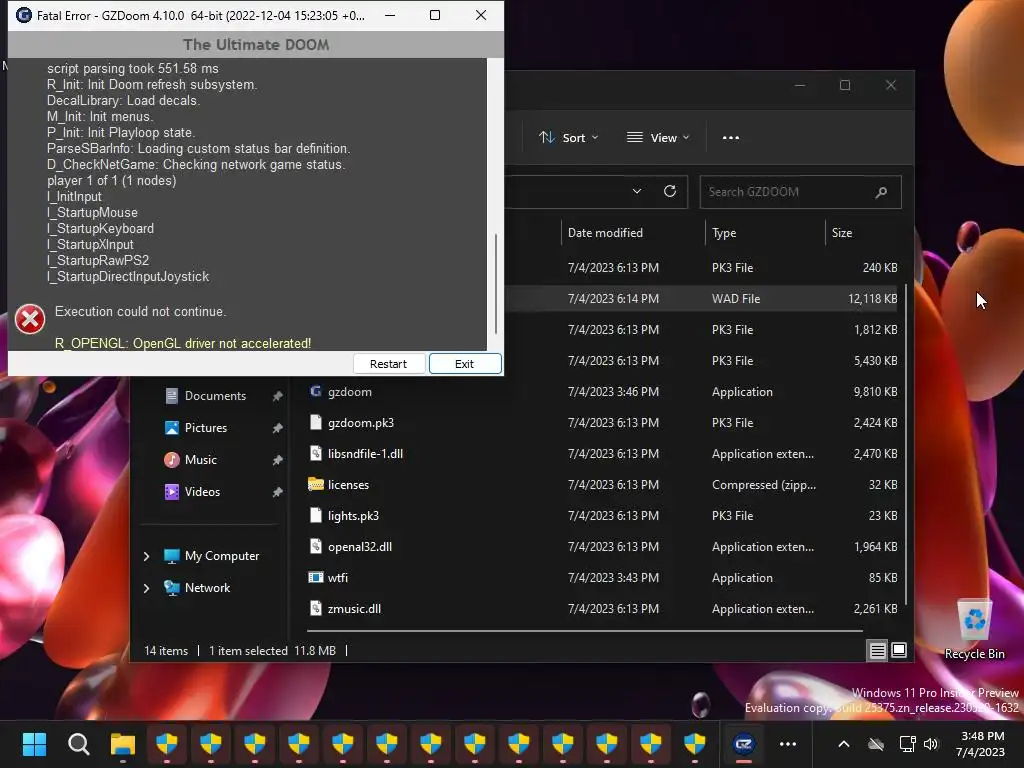Click '7/4/2023 3:43 PM' date of wtfi
1024x768 pixels.
pyautogui.click(x=613, y=578)
